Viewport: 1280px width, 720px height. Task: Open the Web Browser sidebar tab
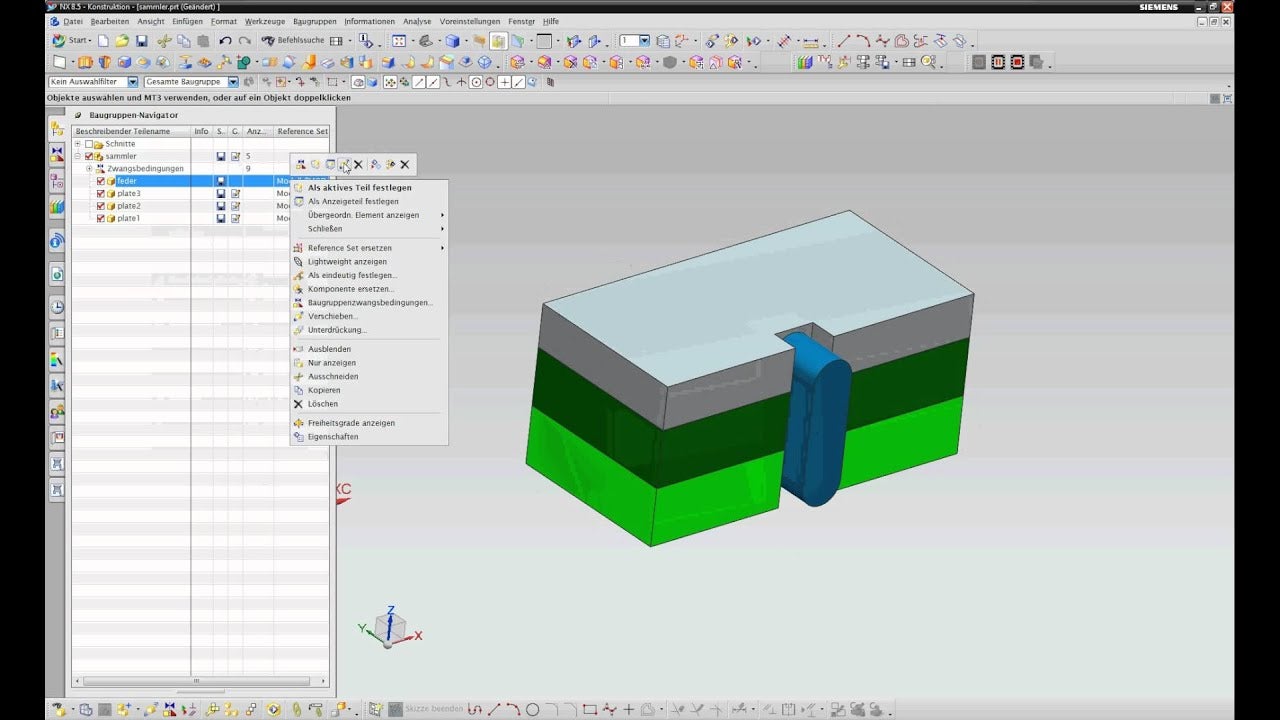coord(57,273)
